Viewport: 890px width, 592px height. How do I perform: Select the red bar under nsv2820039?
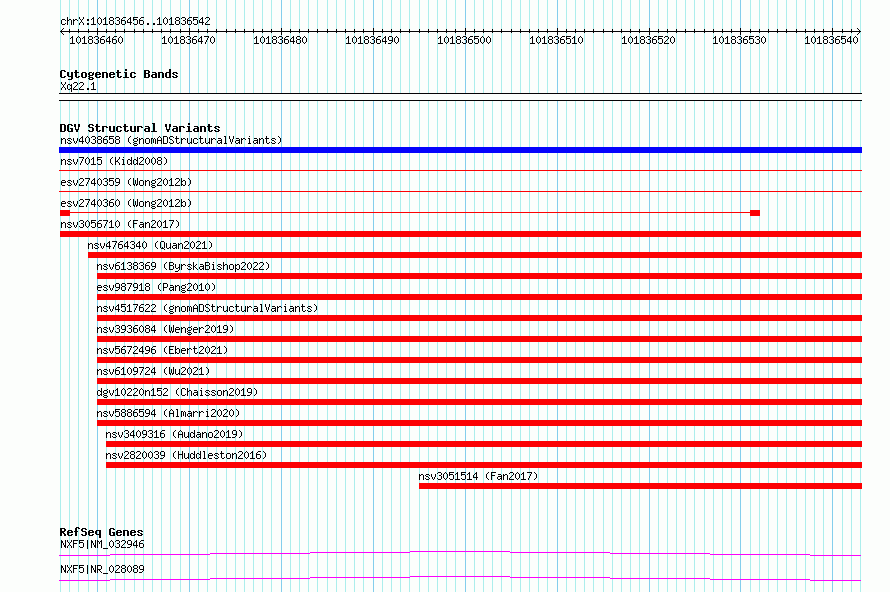tap(484, 465)
